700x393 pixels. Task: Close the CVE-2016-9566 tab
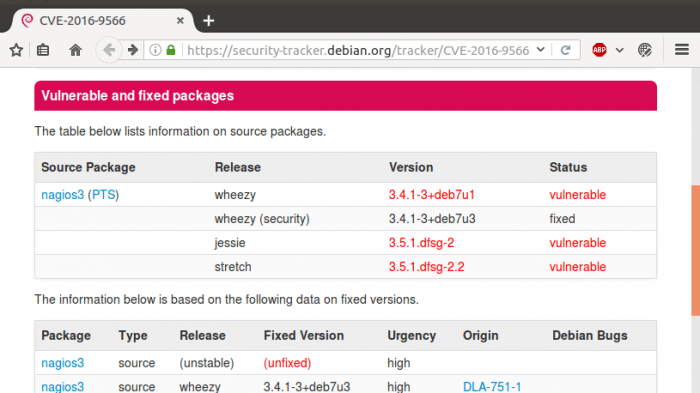pos(180,21)
